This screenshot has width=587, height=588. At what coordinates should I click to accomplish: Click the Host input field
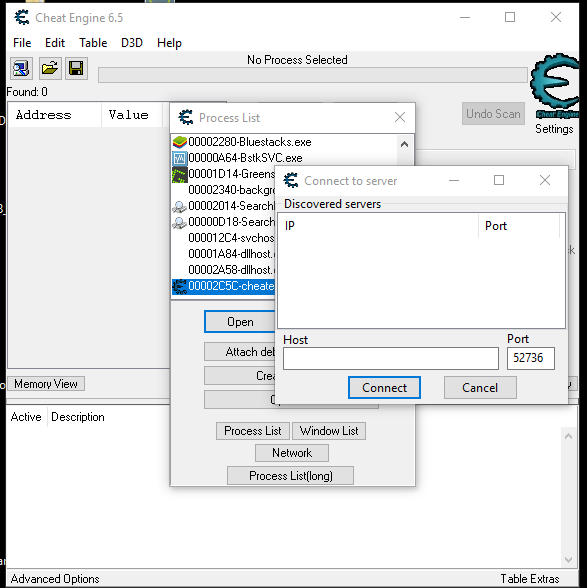coord(391,358)
